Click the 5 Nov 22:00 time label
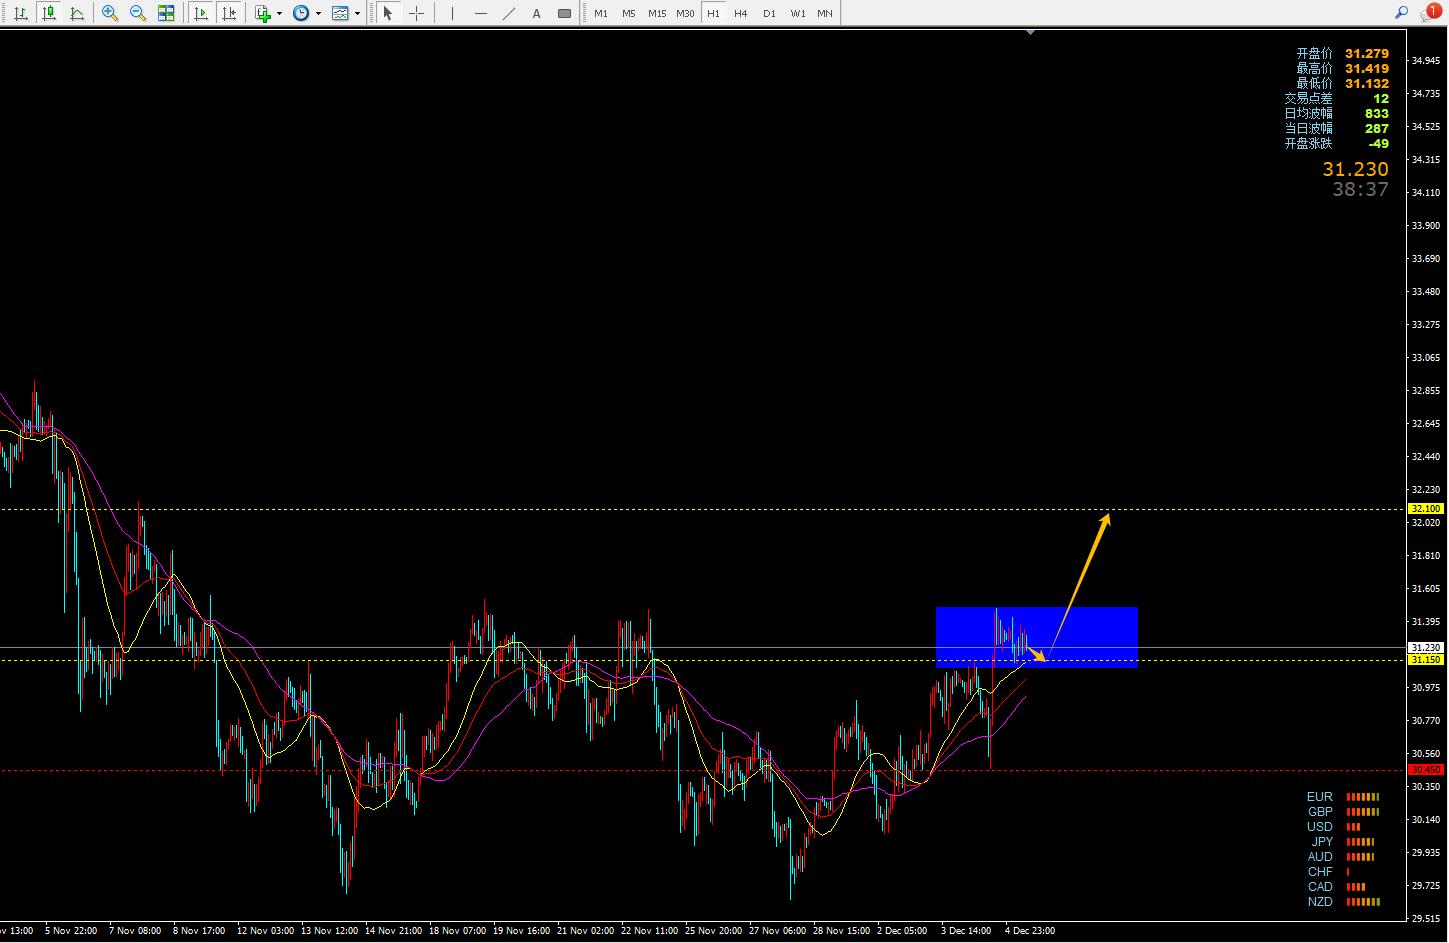This screenshot has width=1449, height=943. [x=71, y=931]
